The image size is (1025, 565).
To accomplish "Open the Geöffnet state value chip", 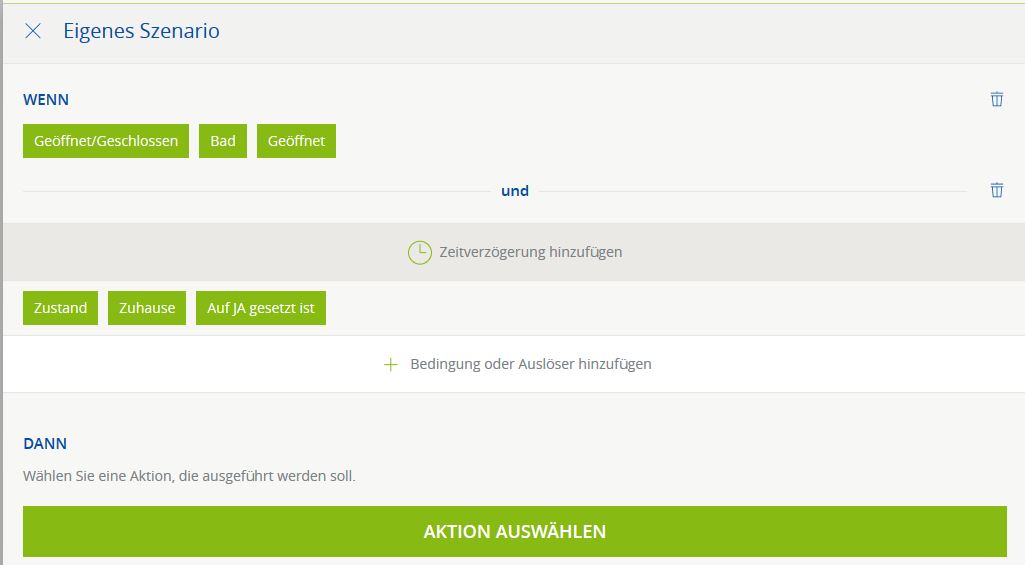I will click(x=296, y=141).
